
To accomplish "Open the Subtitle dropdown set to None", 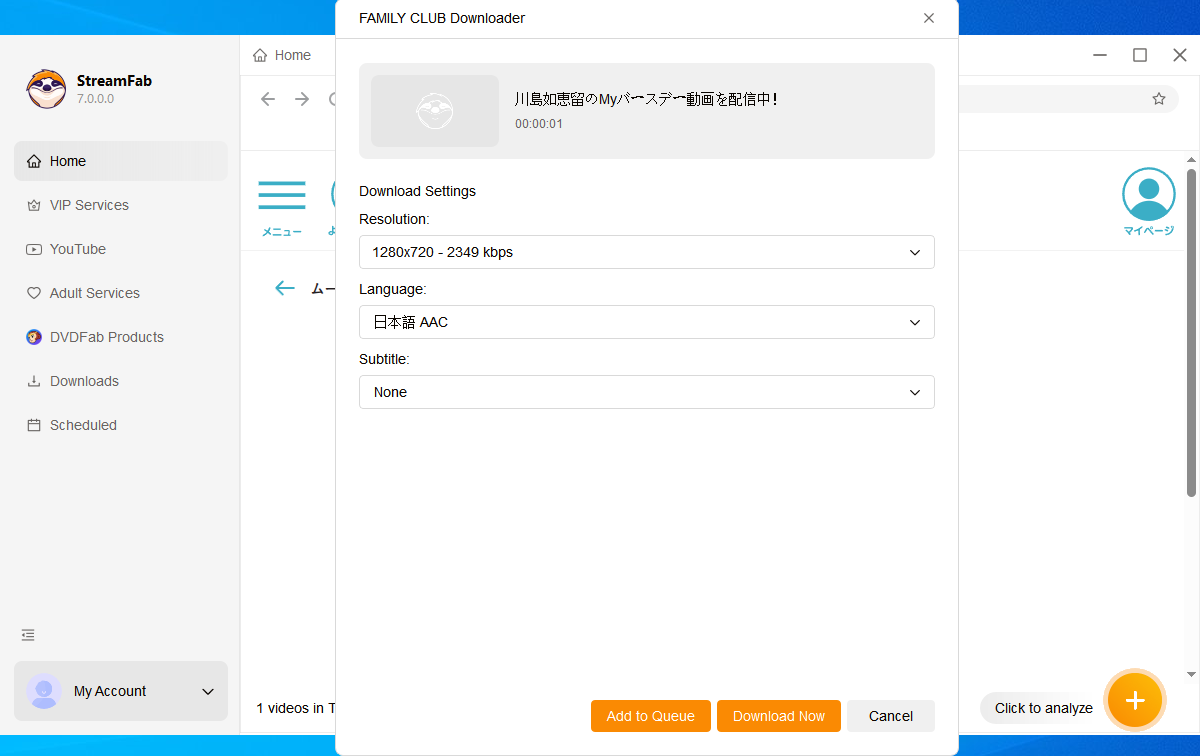I will pos(647,392).
